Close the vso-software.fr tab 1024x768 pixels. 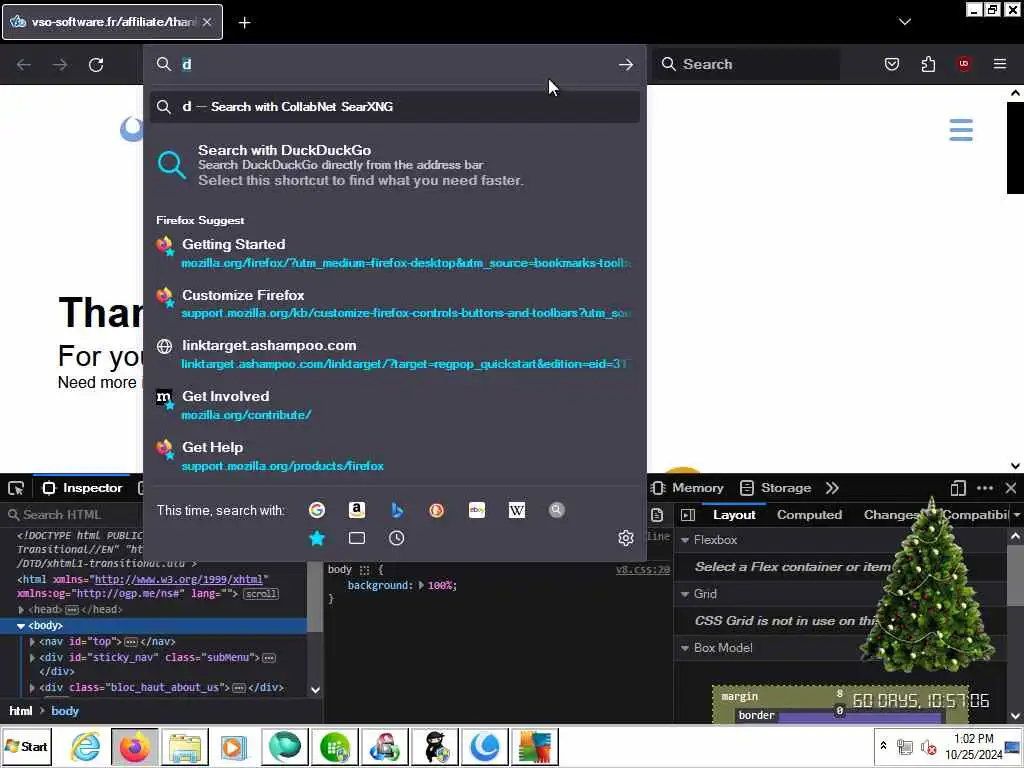207,22
